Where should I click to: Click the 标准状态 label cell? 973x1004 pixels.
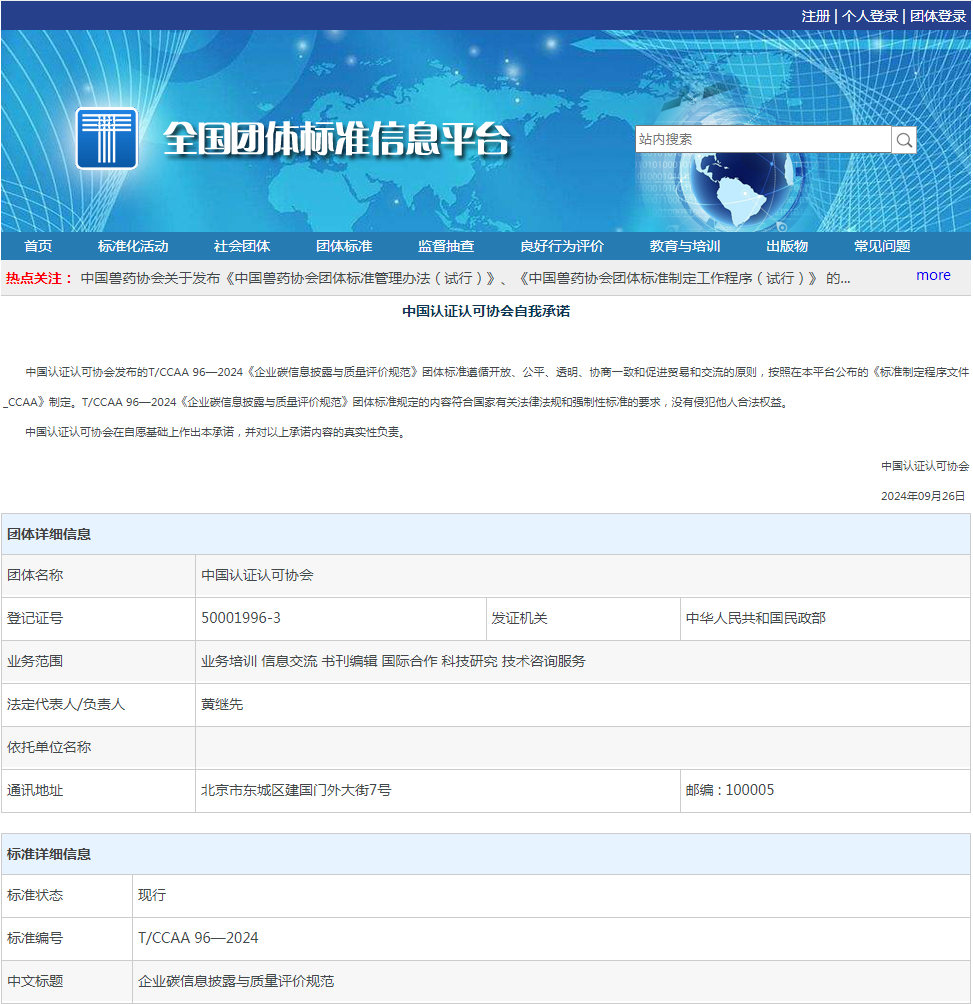point(67,896)
